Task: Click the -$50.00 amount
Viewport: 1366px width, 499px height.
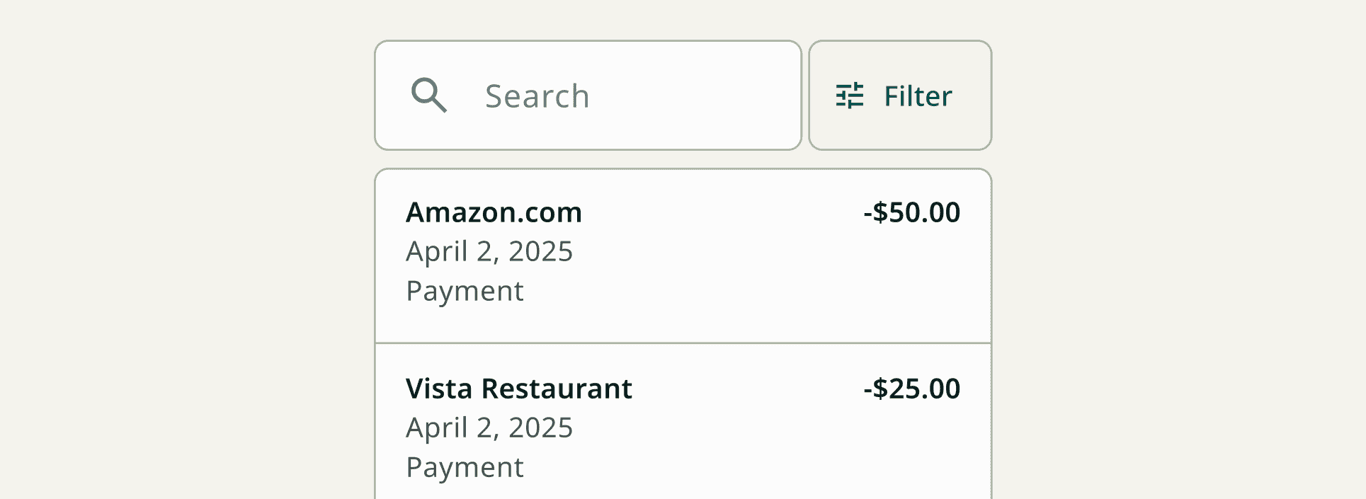Action: tap(912, 212)
